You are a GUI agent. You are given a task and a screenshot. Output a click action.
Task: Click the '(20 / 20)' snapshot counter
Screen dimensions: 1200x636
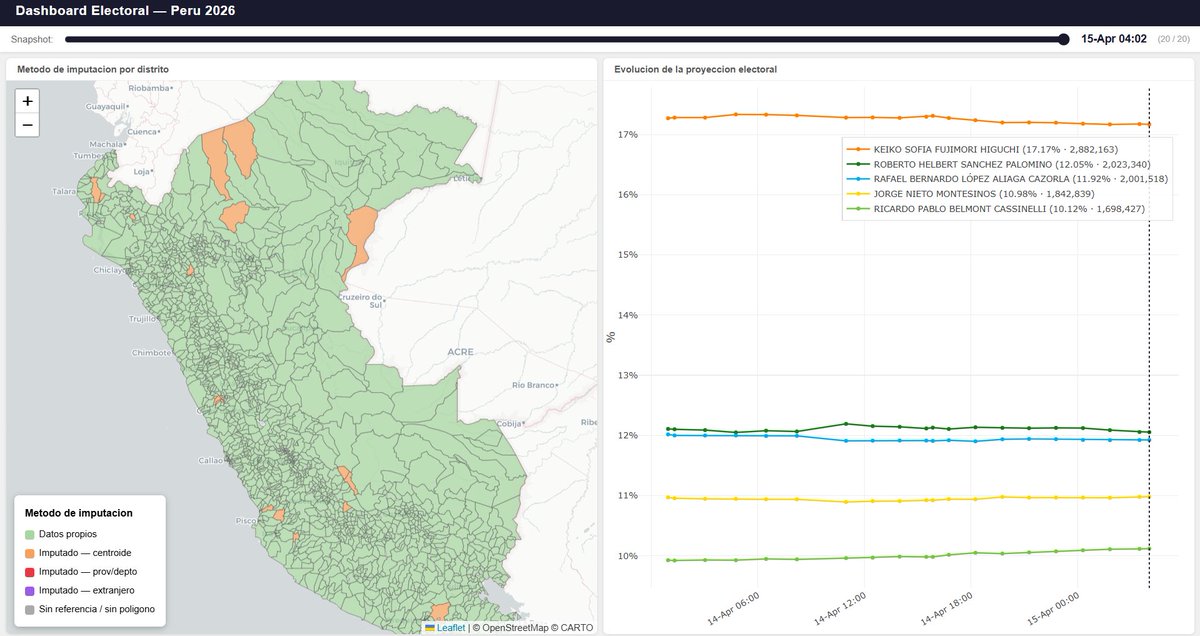click(1173, 39)
